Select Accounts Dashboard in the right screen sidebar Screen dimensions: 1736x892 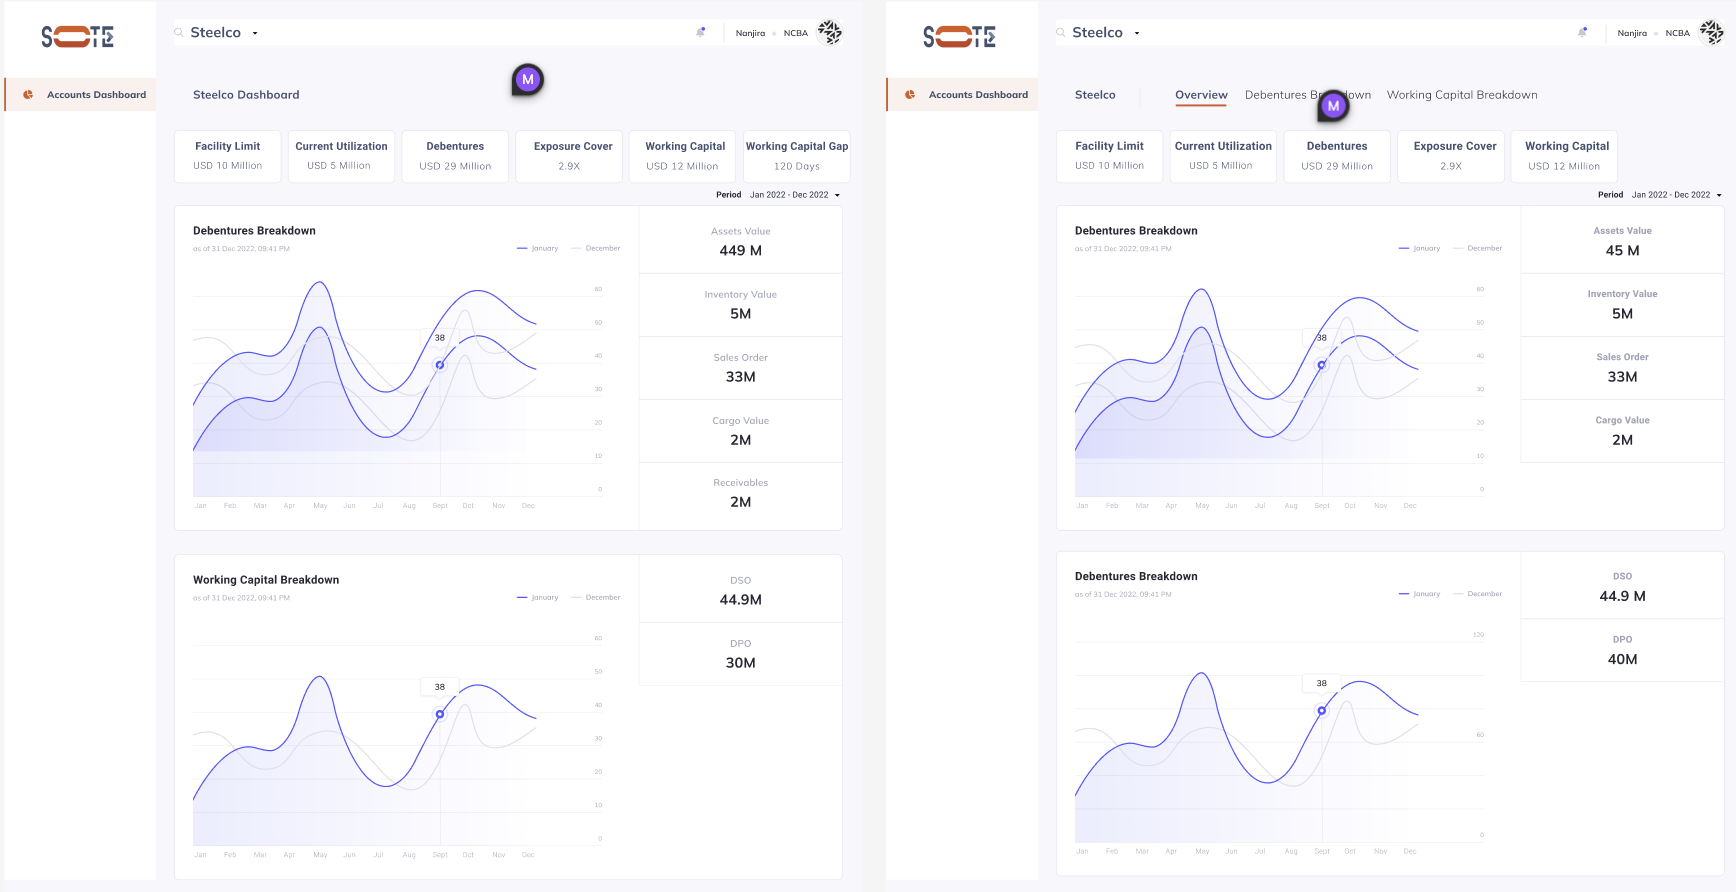tap(963, 95)
